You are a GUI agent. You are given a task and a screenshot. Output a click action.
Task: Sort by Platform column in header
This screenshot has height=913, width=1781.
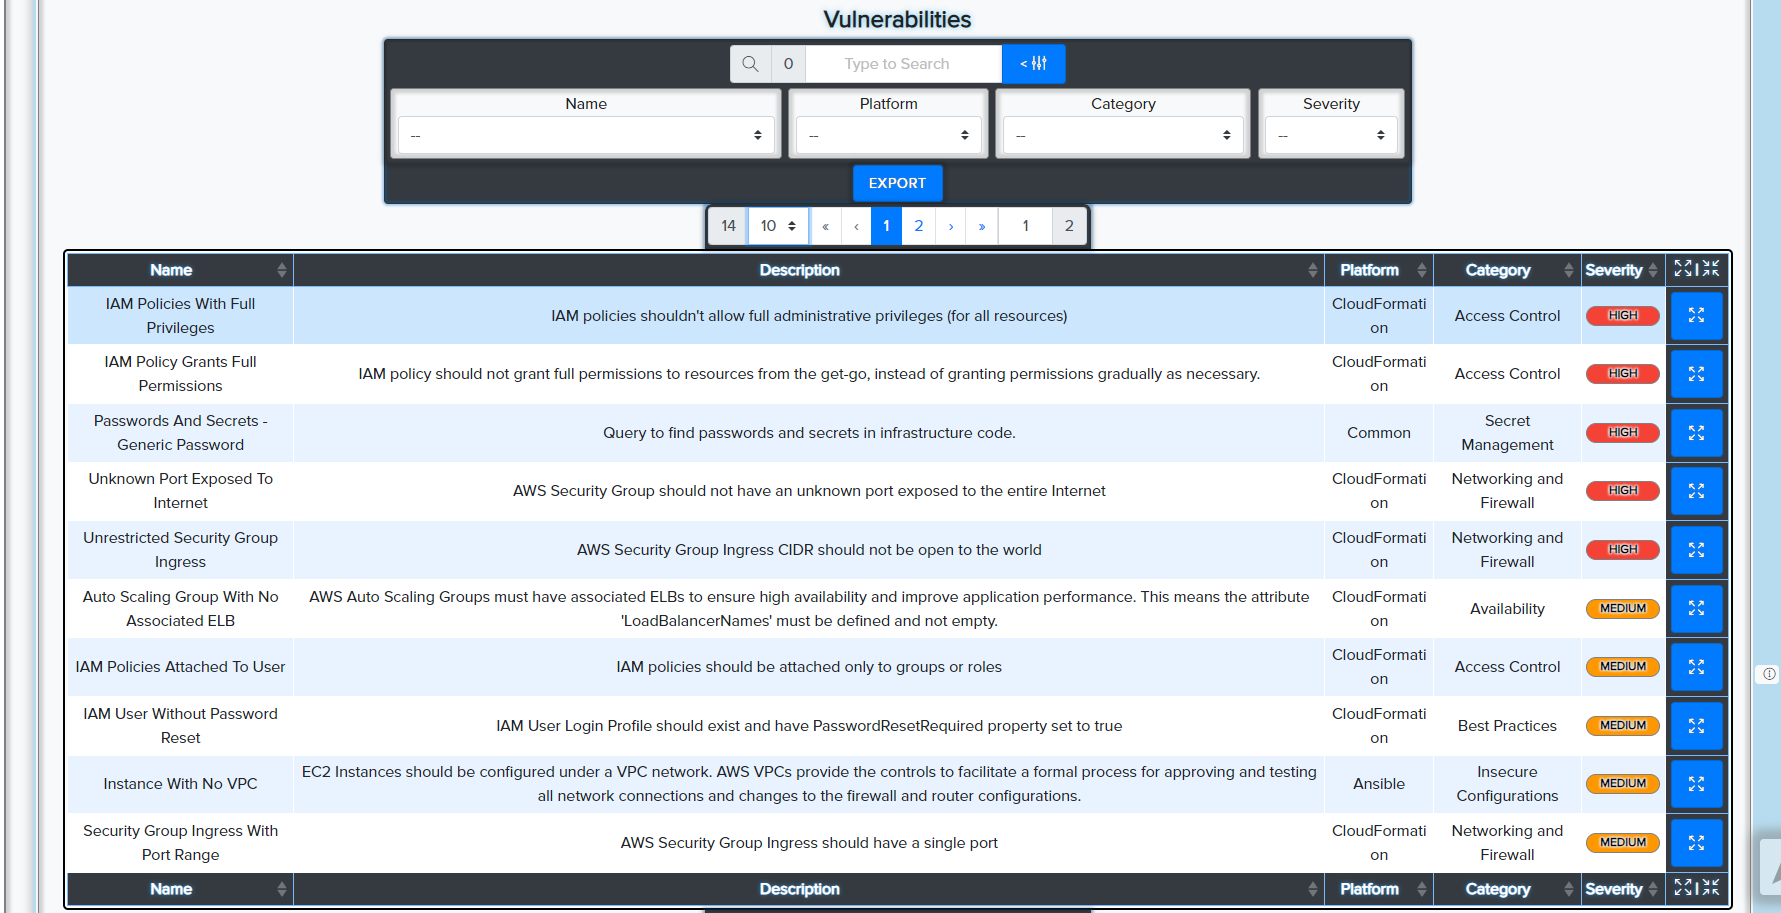click(x=1379, y=270)
